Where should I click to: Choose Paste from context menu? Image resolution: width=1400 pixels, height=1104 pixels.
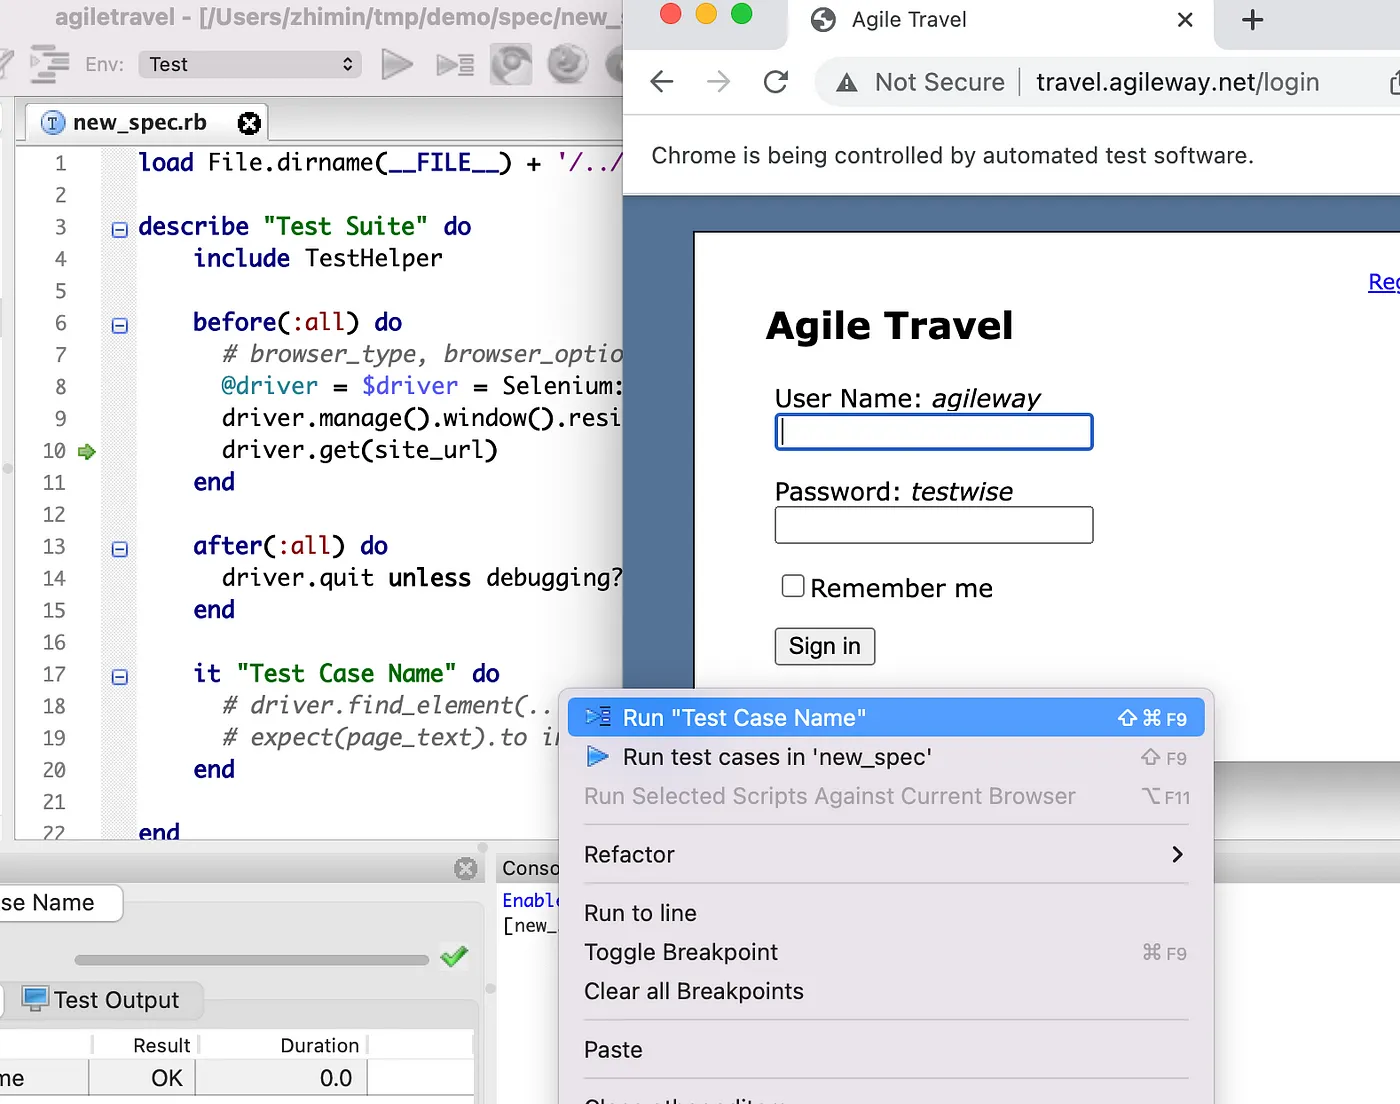point(886,1050)
